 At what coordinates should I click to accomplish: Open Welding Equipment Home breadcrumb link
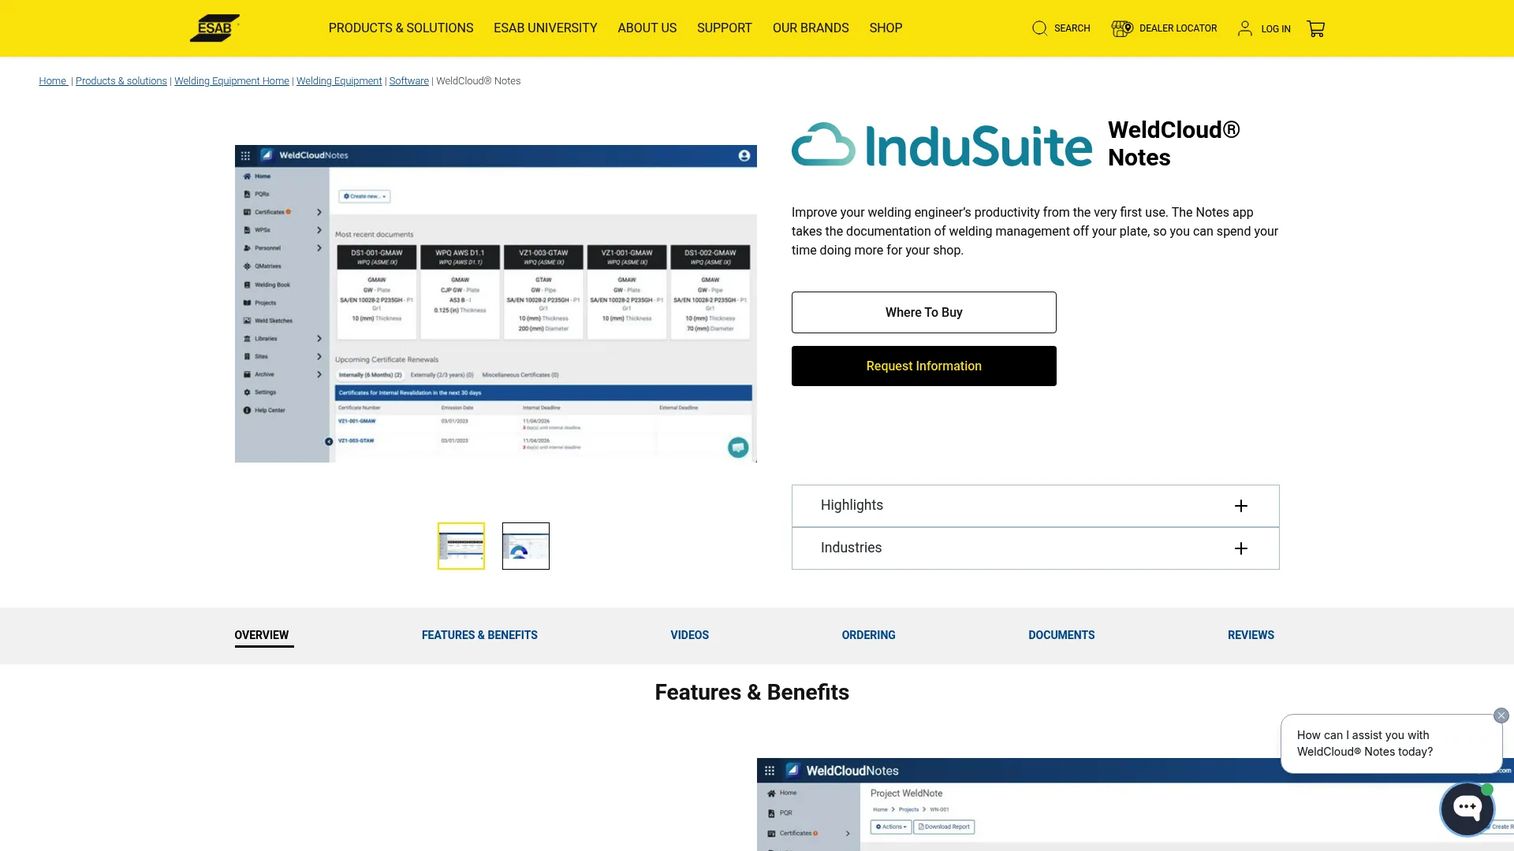click(x=232, y=81)
